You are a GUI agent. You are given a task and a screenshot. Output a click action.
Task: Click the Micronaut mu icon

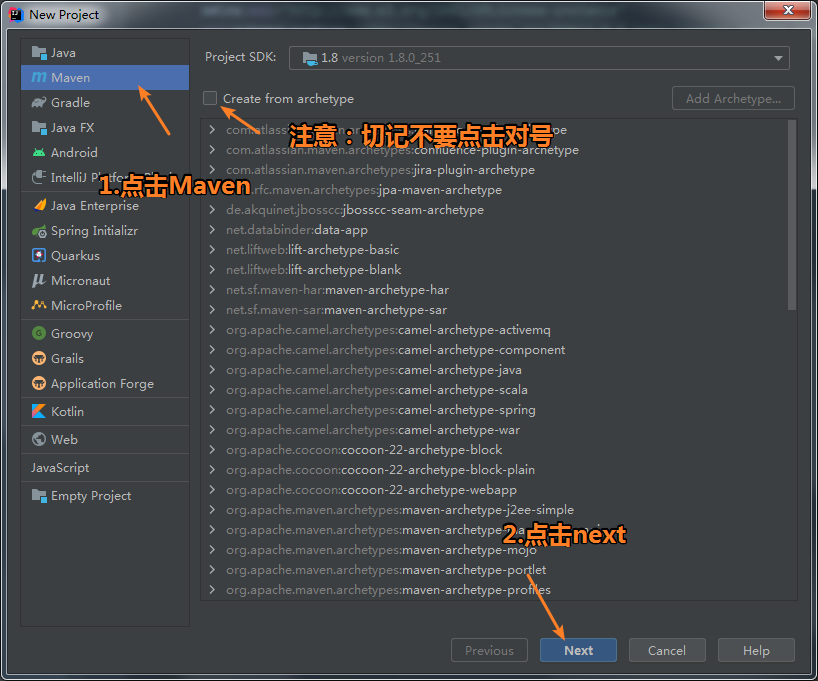tap(39, 281)
